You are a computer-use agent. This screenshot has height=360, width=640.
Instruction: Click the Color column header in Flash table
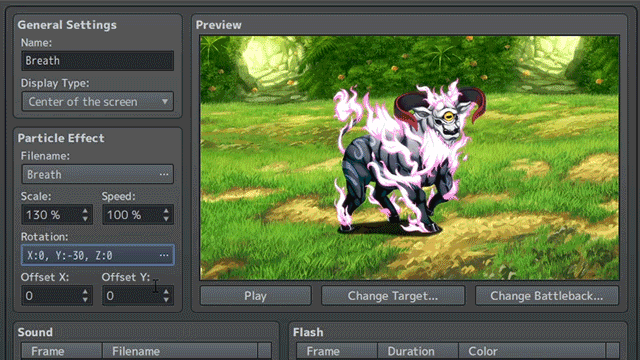[x=532, y=351]
